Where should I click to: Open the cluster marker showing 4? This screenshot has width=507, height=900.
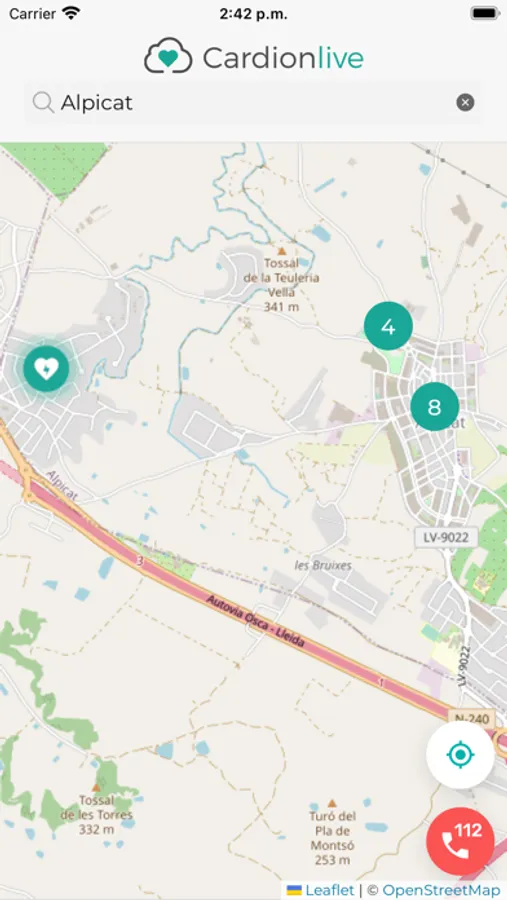[388, 326]
